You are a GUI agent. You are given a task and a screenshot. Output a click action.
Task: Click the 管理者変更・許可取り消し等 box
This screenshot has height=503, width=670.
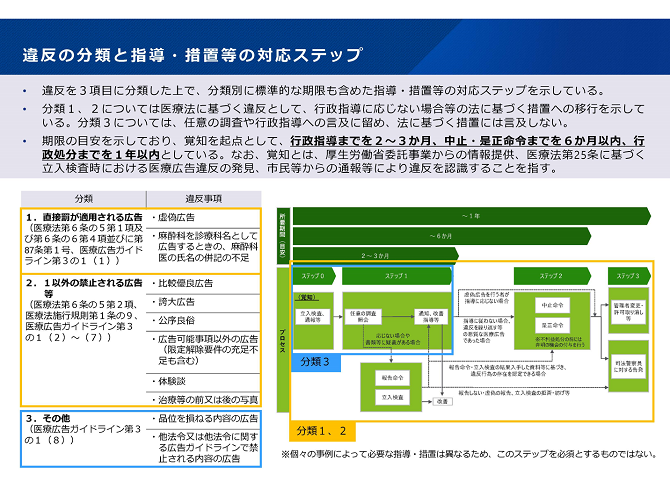coord(629,312)
